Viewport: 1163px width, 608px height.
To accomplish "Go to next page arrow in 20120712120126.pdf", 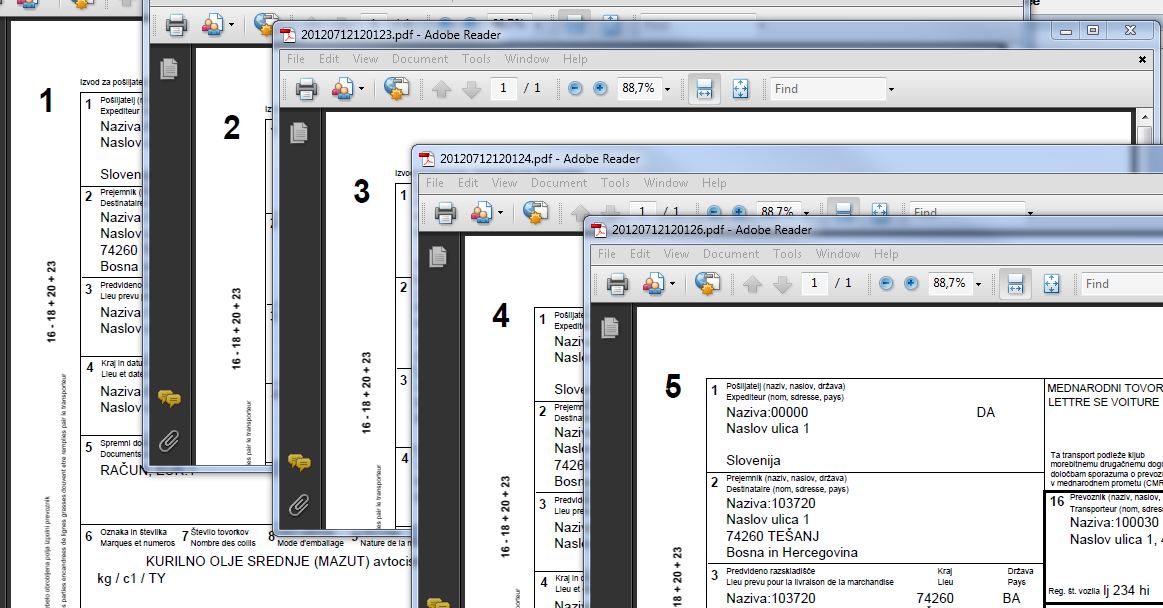I will coord(783,284).
